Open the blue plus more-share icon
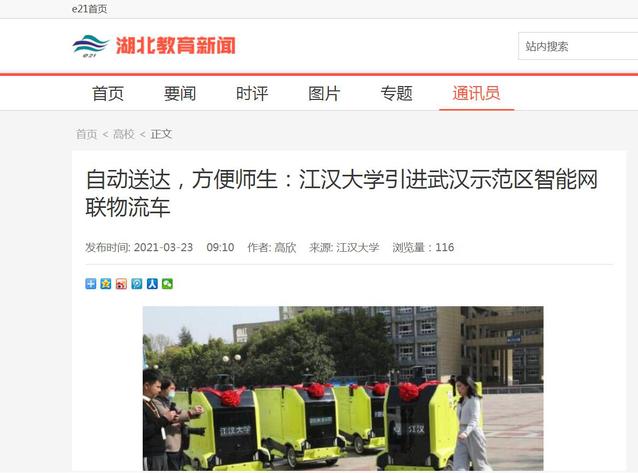Viewport: 638px width, 473px height. coord(91,284)
